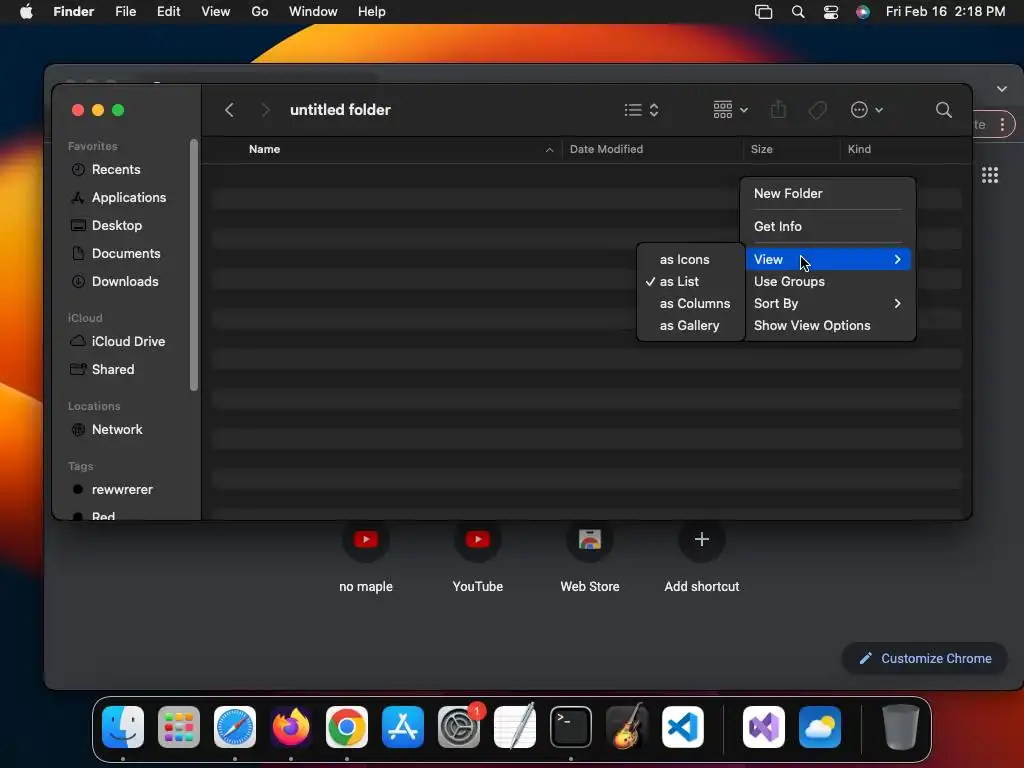The height and width of the screenshot is (768, 1024).
Task: Select the rewwrerer tag in sidebar
Action: [x=121, y=490]
